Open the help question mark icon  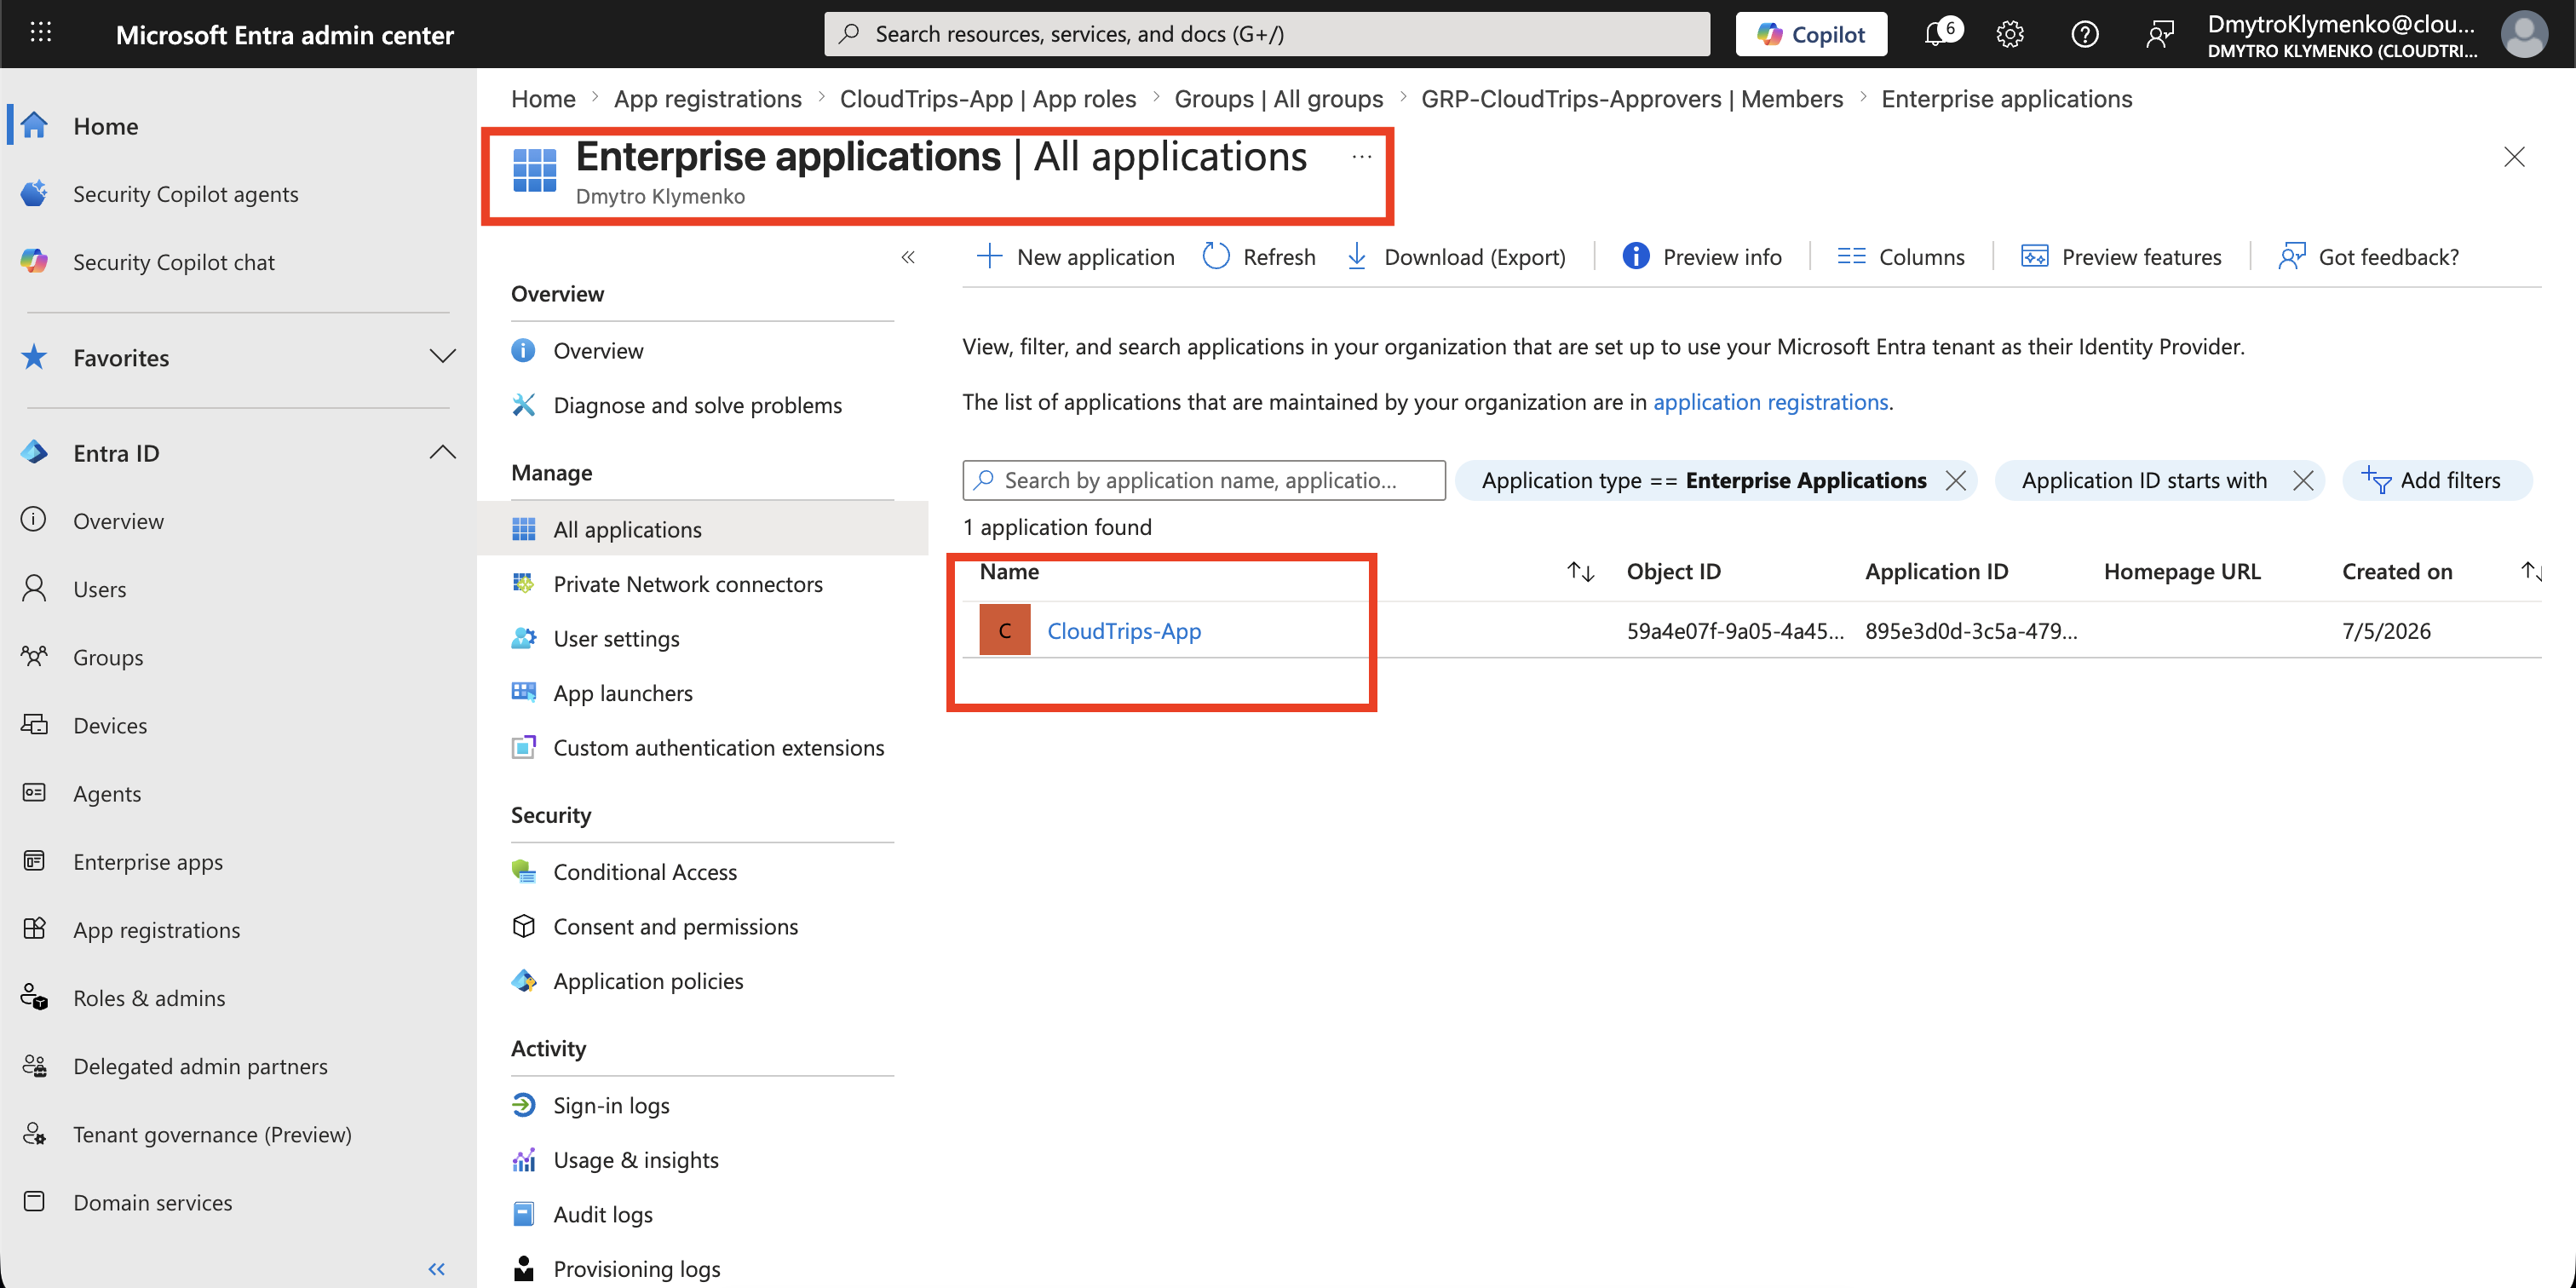[x=2085, y=34]
